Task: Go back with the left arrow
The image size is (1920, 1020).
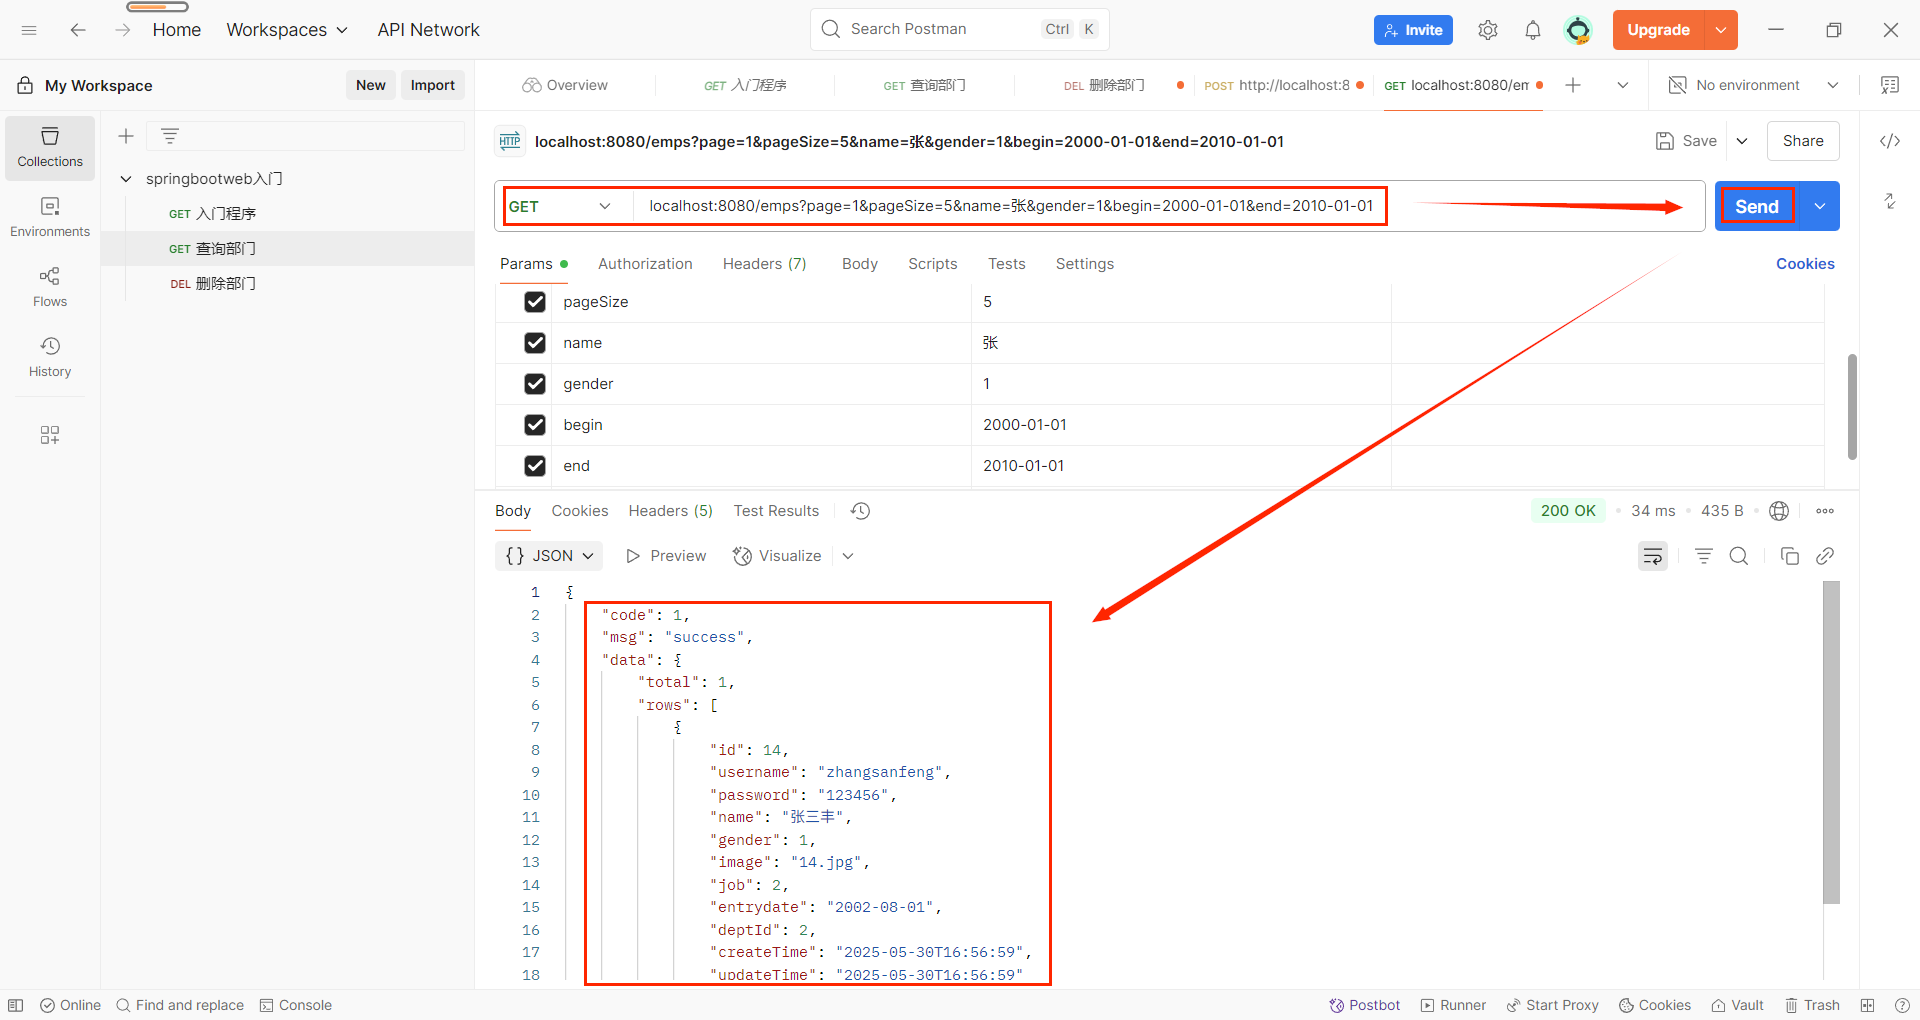Action: coord(78,30)
